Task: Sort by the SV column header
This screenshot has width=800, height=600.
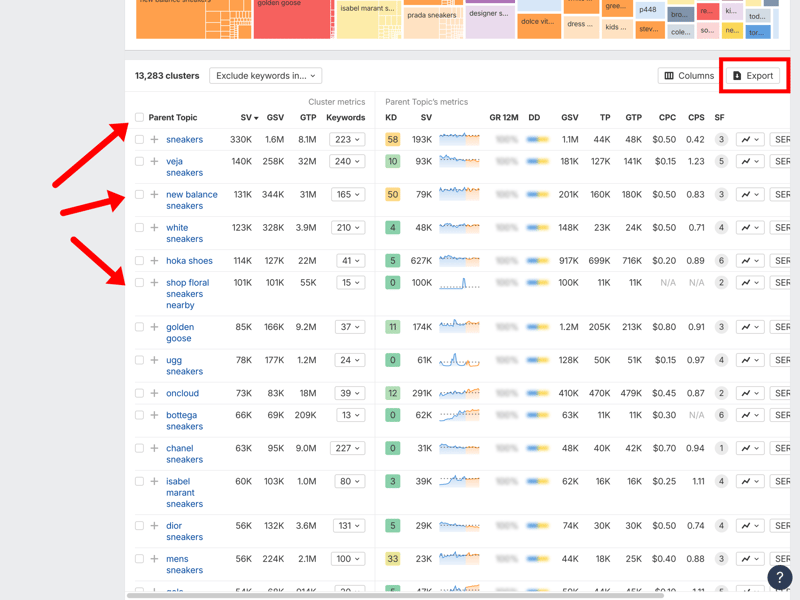Action: pyautogui.click(x=248, y=118)
